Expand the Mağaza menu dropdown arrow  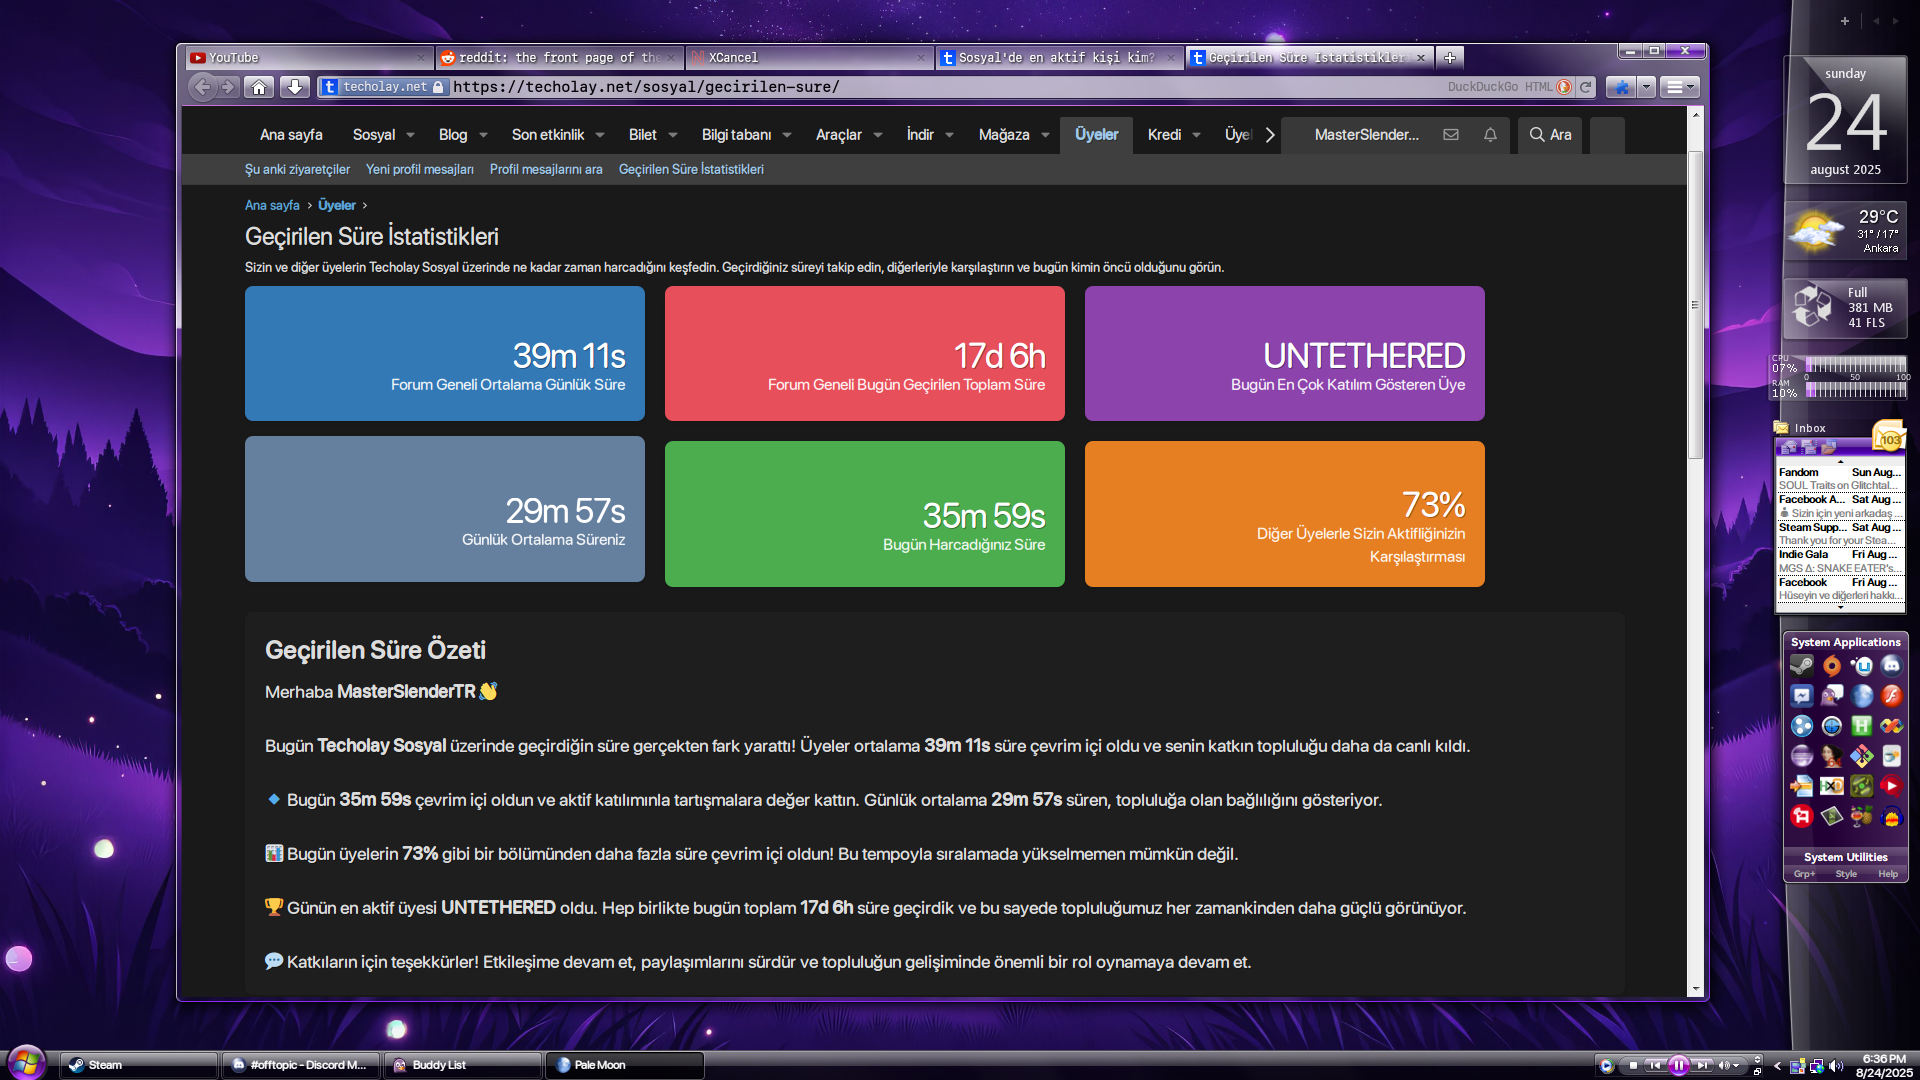coord(1045,135)
